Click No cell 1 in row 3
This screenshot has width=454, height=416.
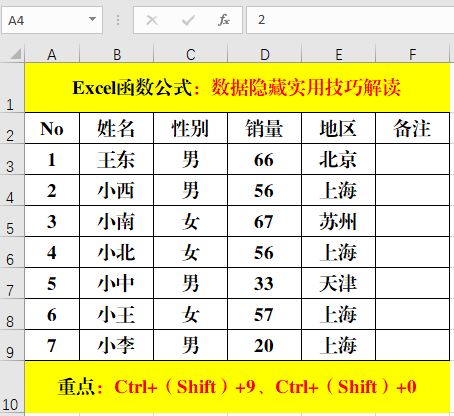point(52,159)
